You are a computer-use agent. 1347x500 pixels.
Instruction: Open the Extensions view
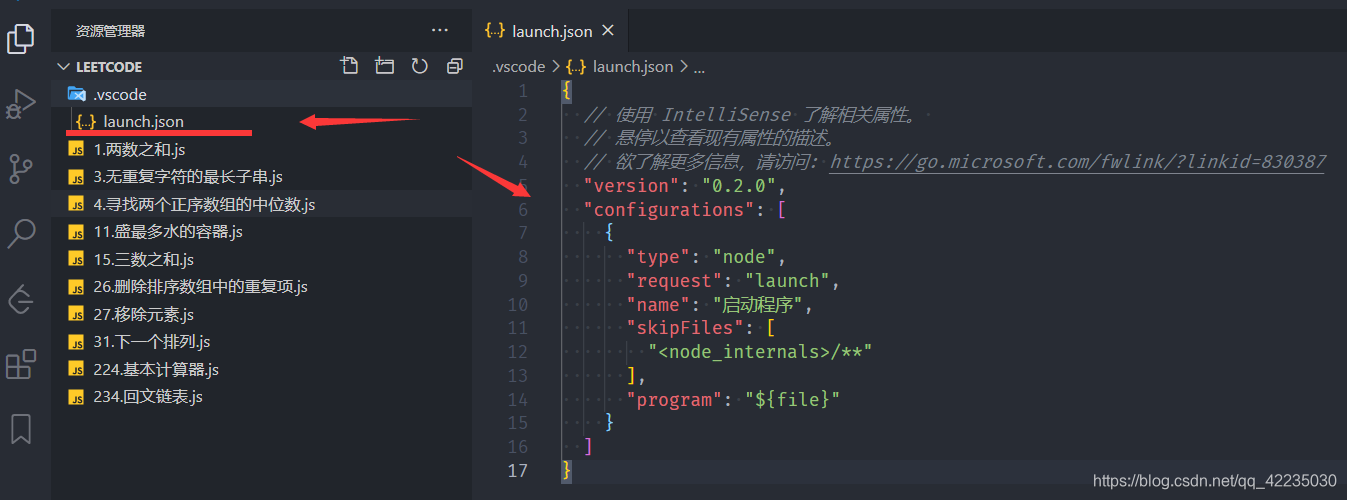[21, 364]
